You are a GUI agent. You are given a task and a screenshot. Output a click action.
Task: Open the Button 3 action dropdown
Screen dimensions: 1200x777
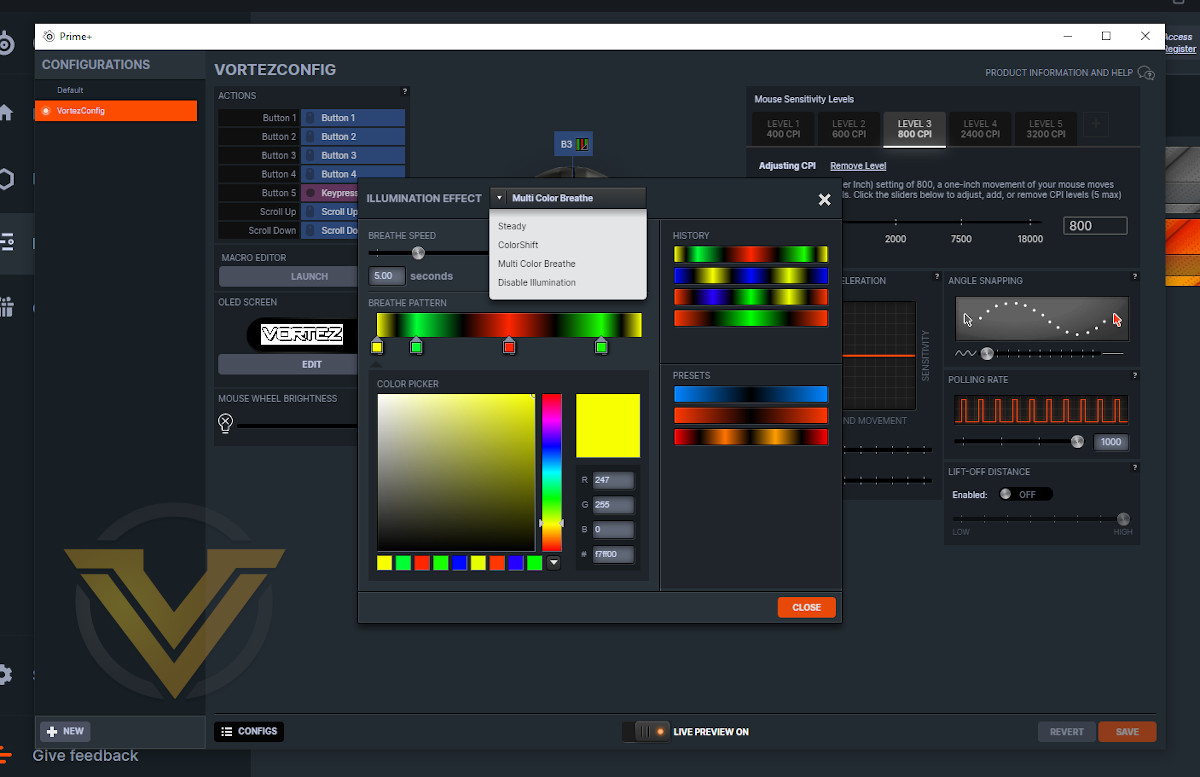click(353, 155)
